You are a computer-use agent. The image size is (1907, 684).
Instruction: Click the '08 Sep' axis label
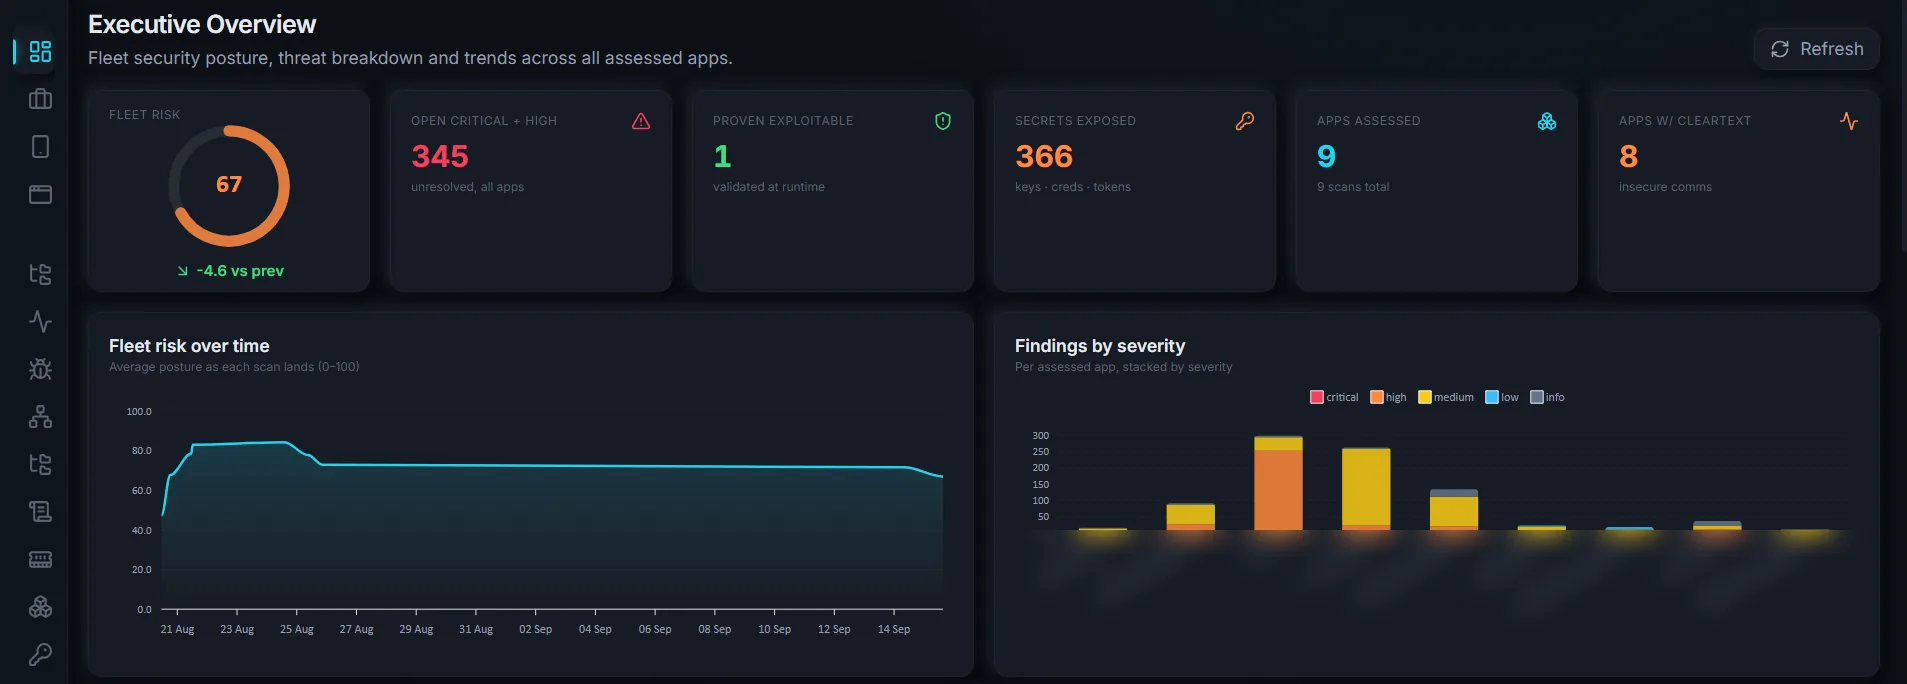pyautogui.click(x=715, y=629)
